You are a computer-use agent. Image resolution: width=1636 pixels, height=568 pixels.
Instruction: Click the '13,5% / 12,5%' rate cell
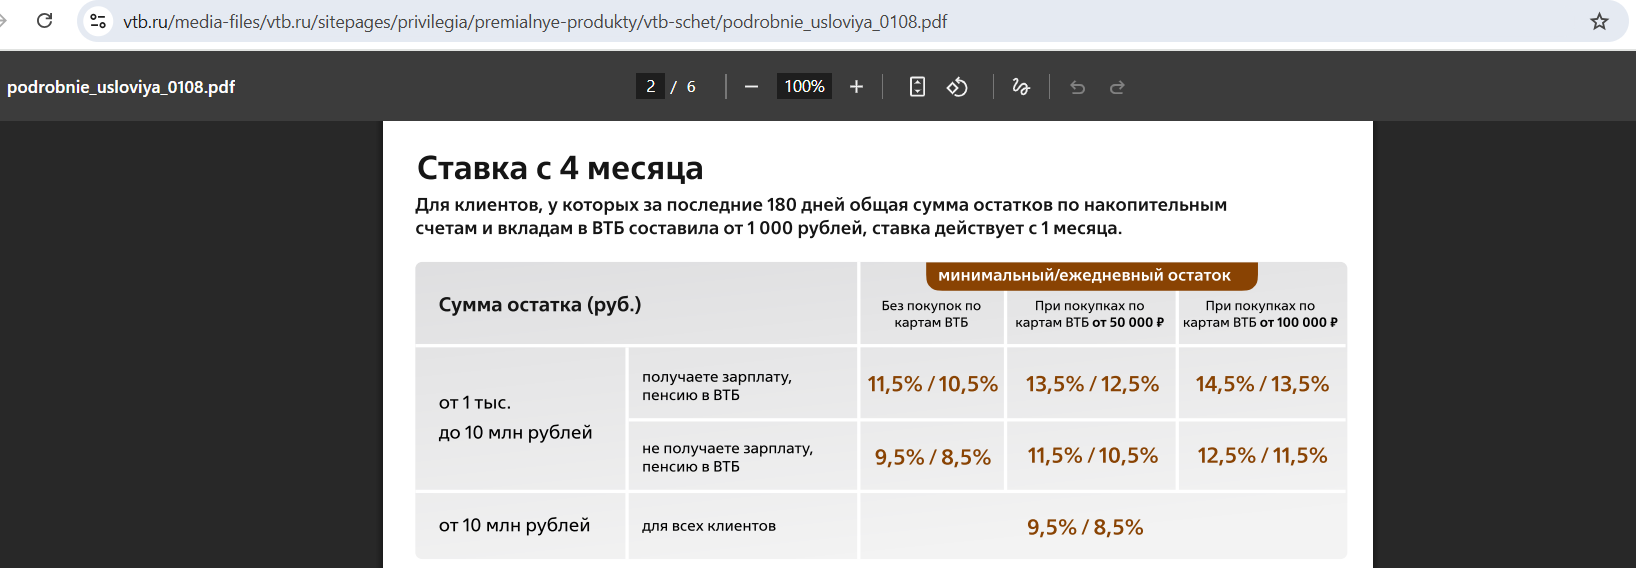coord(1092,384)
